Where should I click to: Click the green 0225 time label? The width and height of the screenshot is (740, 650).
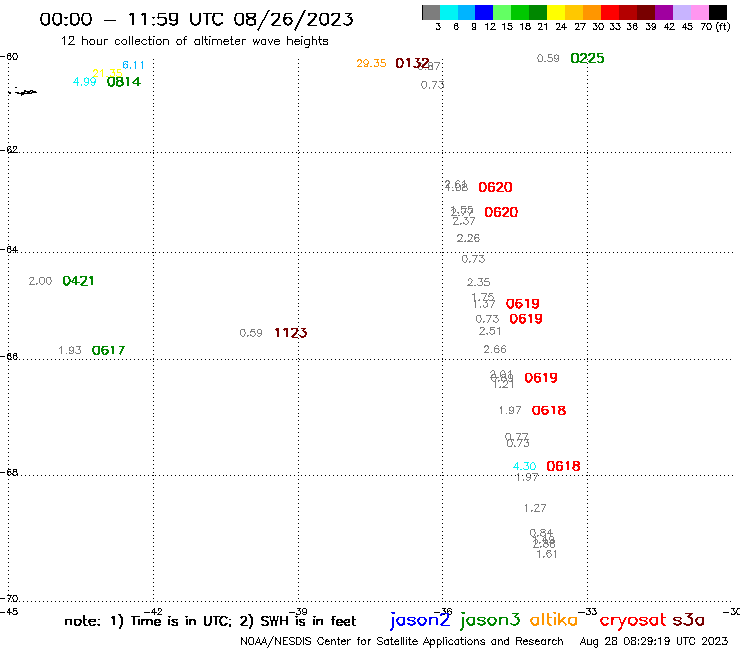[x=587, y=58]
